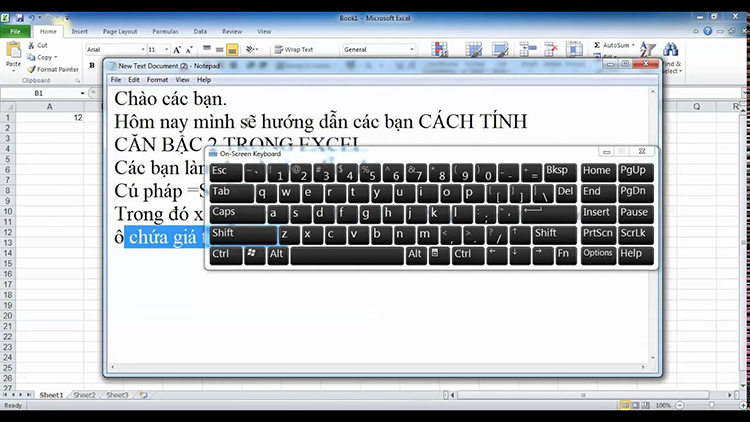Screen dimensions: 750x422
Task: Switch to the Formulas ribbon tab
Action: pyautogui.click(x=165, y=32)
